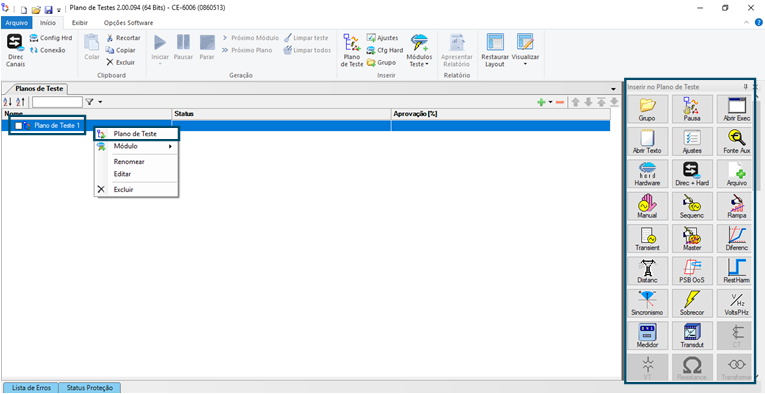Click Ajustes in the Inserir group

pos(382,38)
